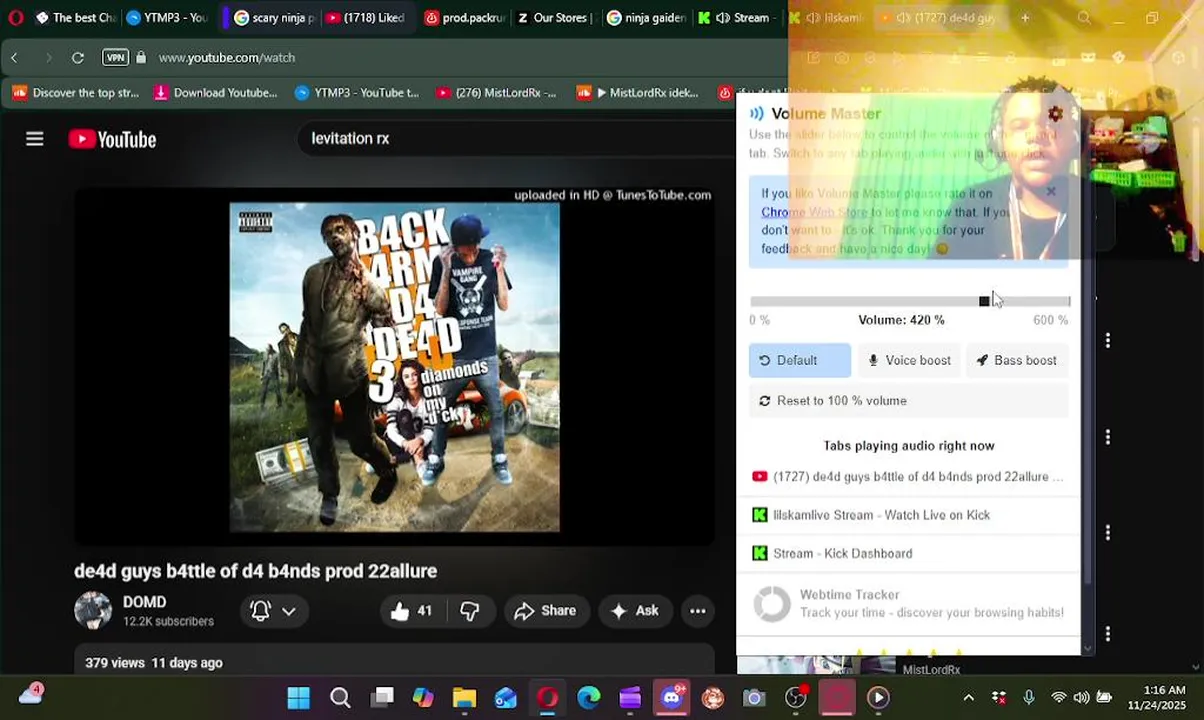Toggle the notification bell for DOMD
Screen dimensions: 1204x720
(x=260, y=611)
